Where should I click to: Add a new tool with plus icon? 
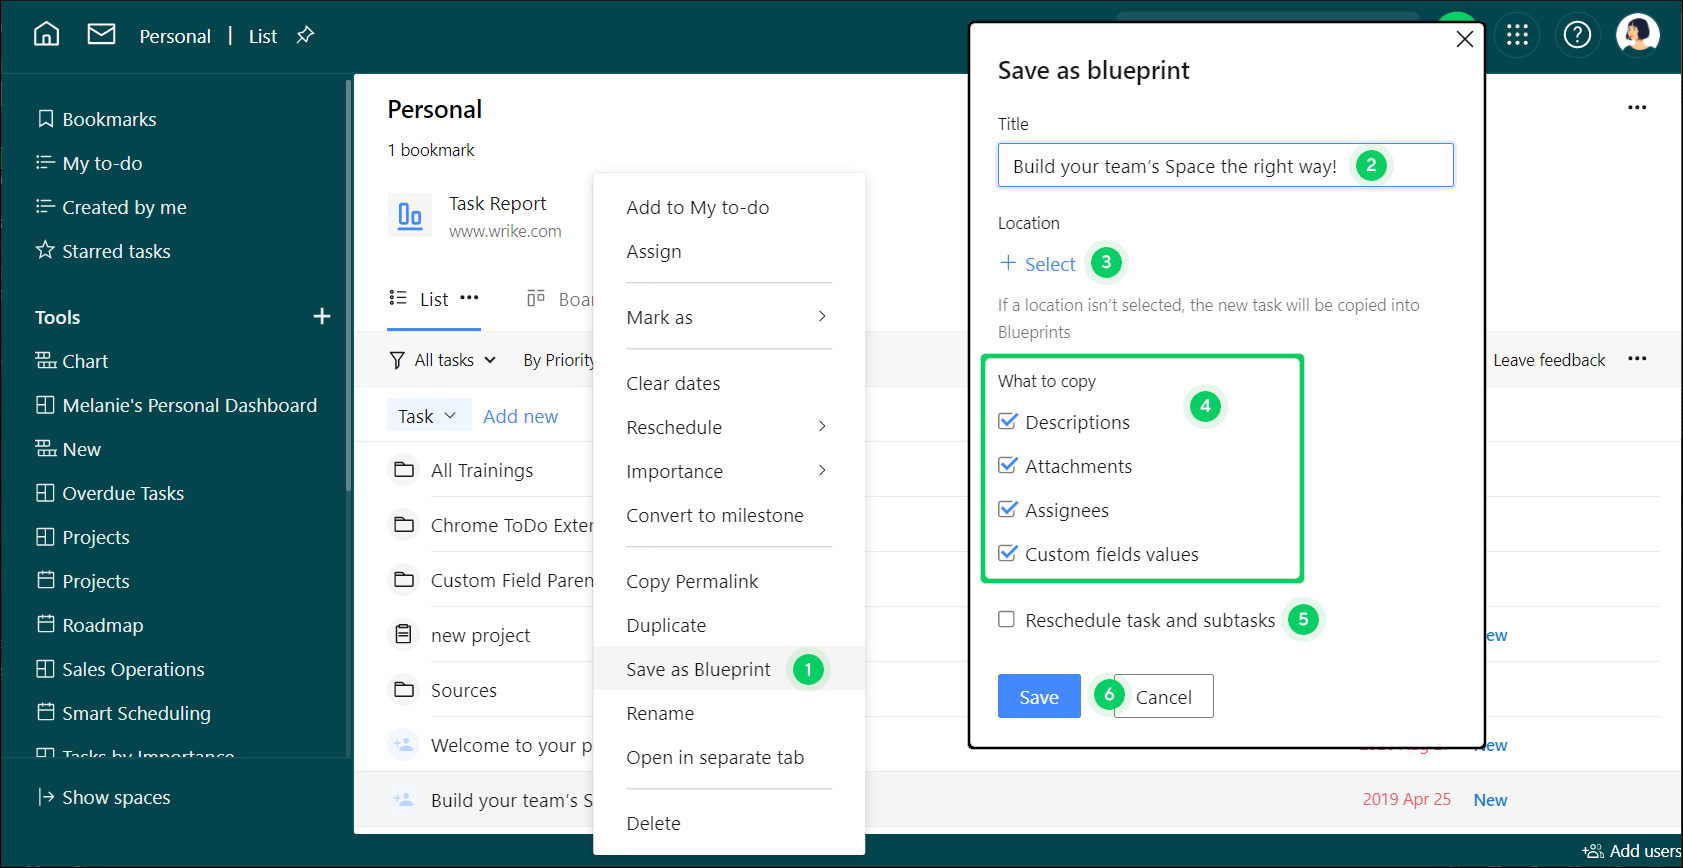[x=321, y=317]
